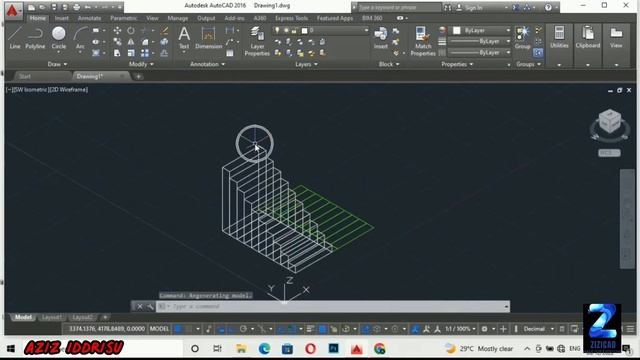Toggle polar tracking on status bar
This screenshot has width=640, height=360.
click(243, 329)
